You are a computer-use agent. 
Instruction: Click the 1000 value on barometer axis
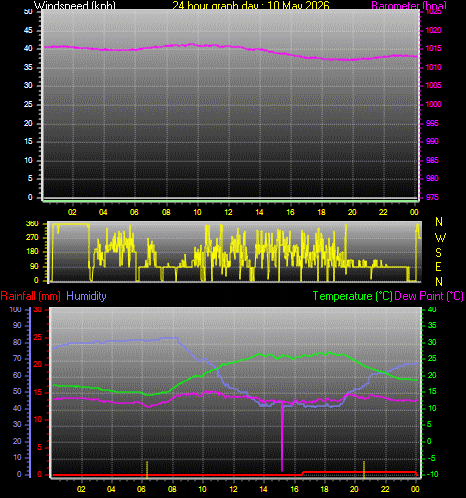click(x=433, y=104)
